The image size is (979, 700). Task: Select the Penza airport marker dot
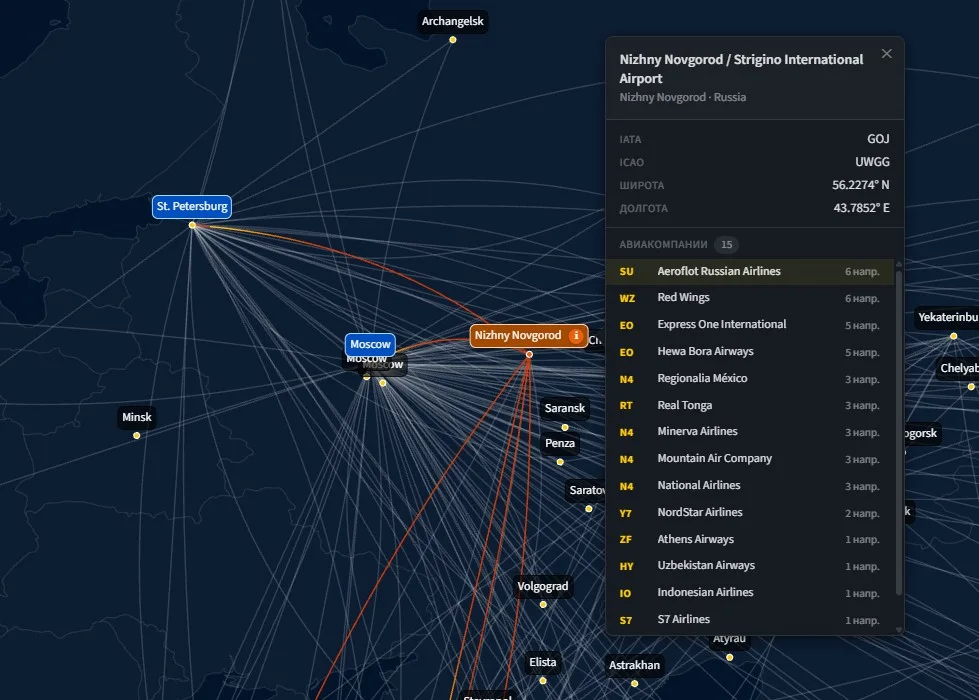560,461
